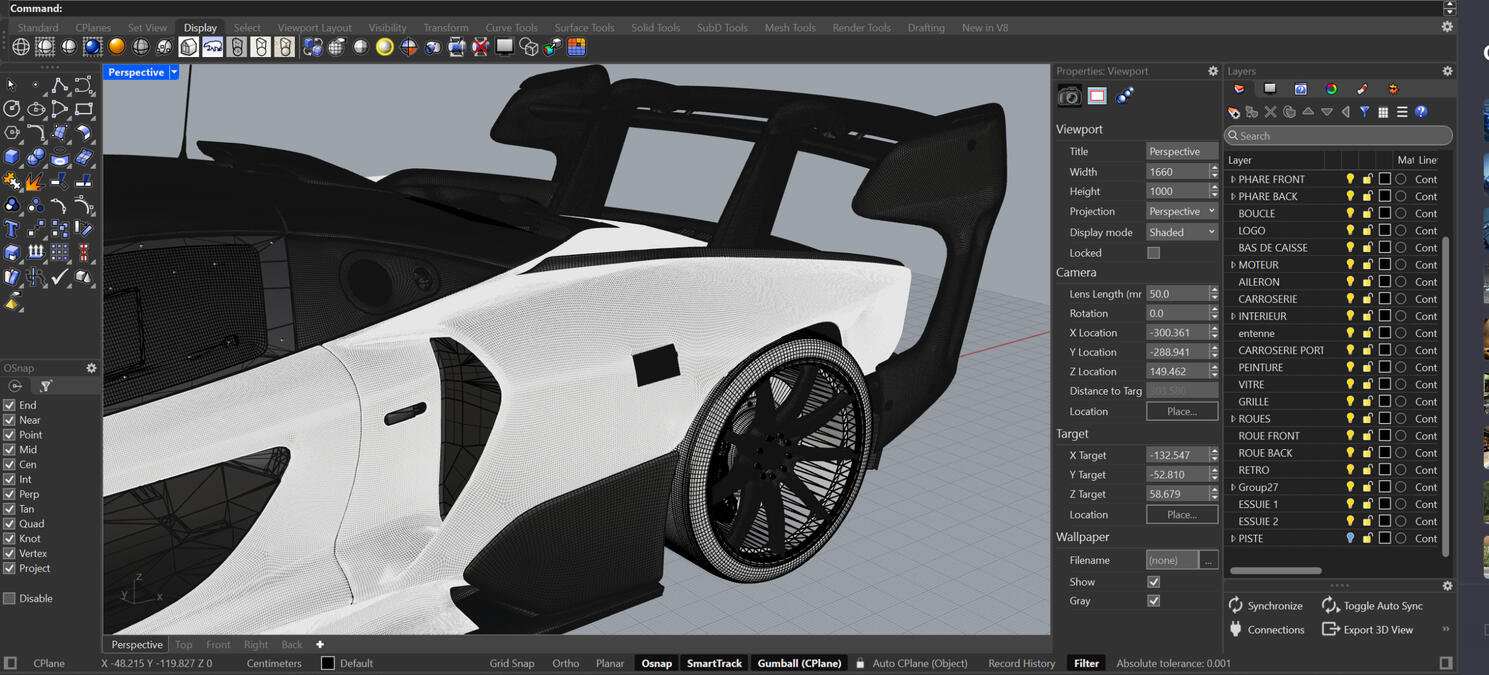This screenshot has height=675, width=1489.
Task: Click the Layers panel help question mark
Action: 1421,112
